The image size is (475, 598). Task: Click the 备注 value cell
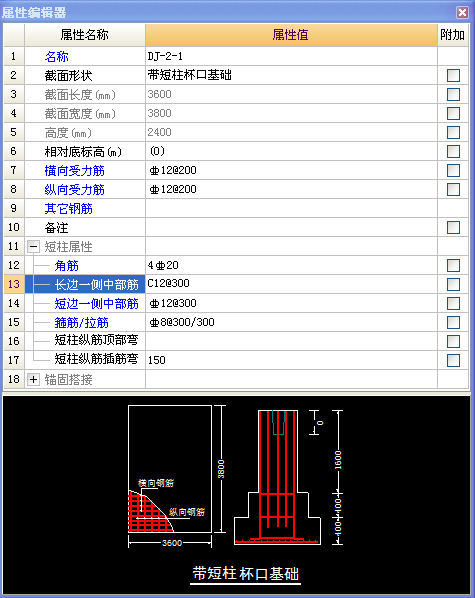[291, 227]
